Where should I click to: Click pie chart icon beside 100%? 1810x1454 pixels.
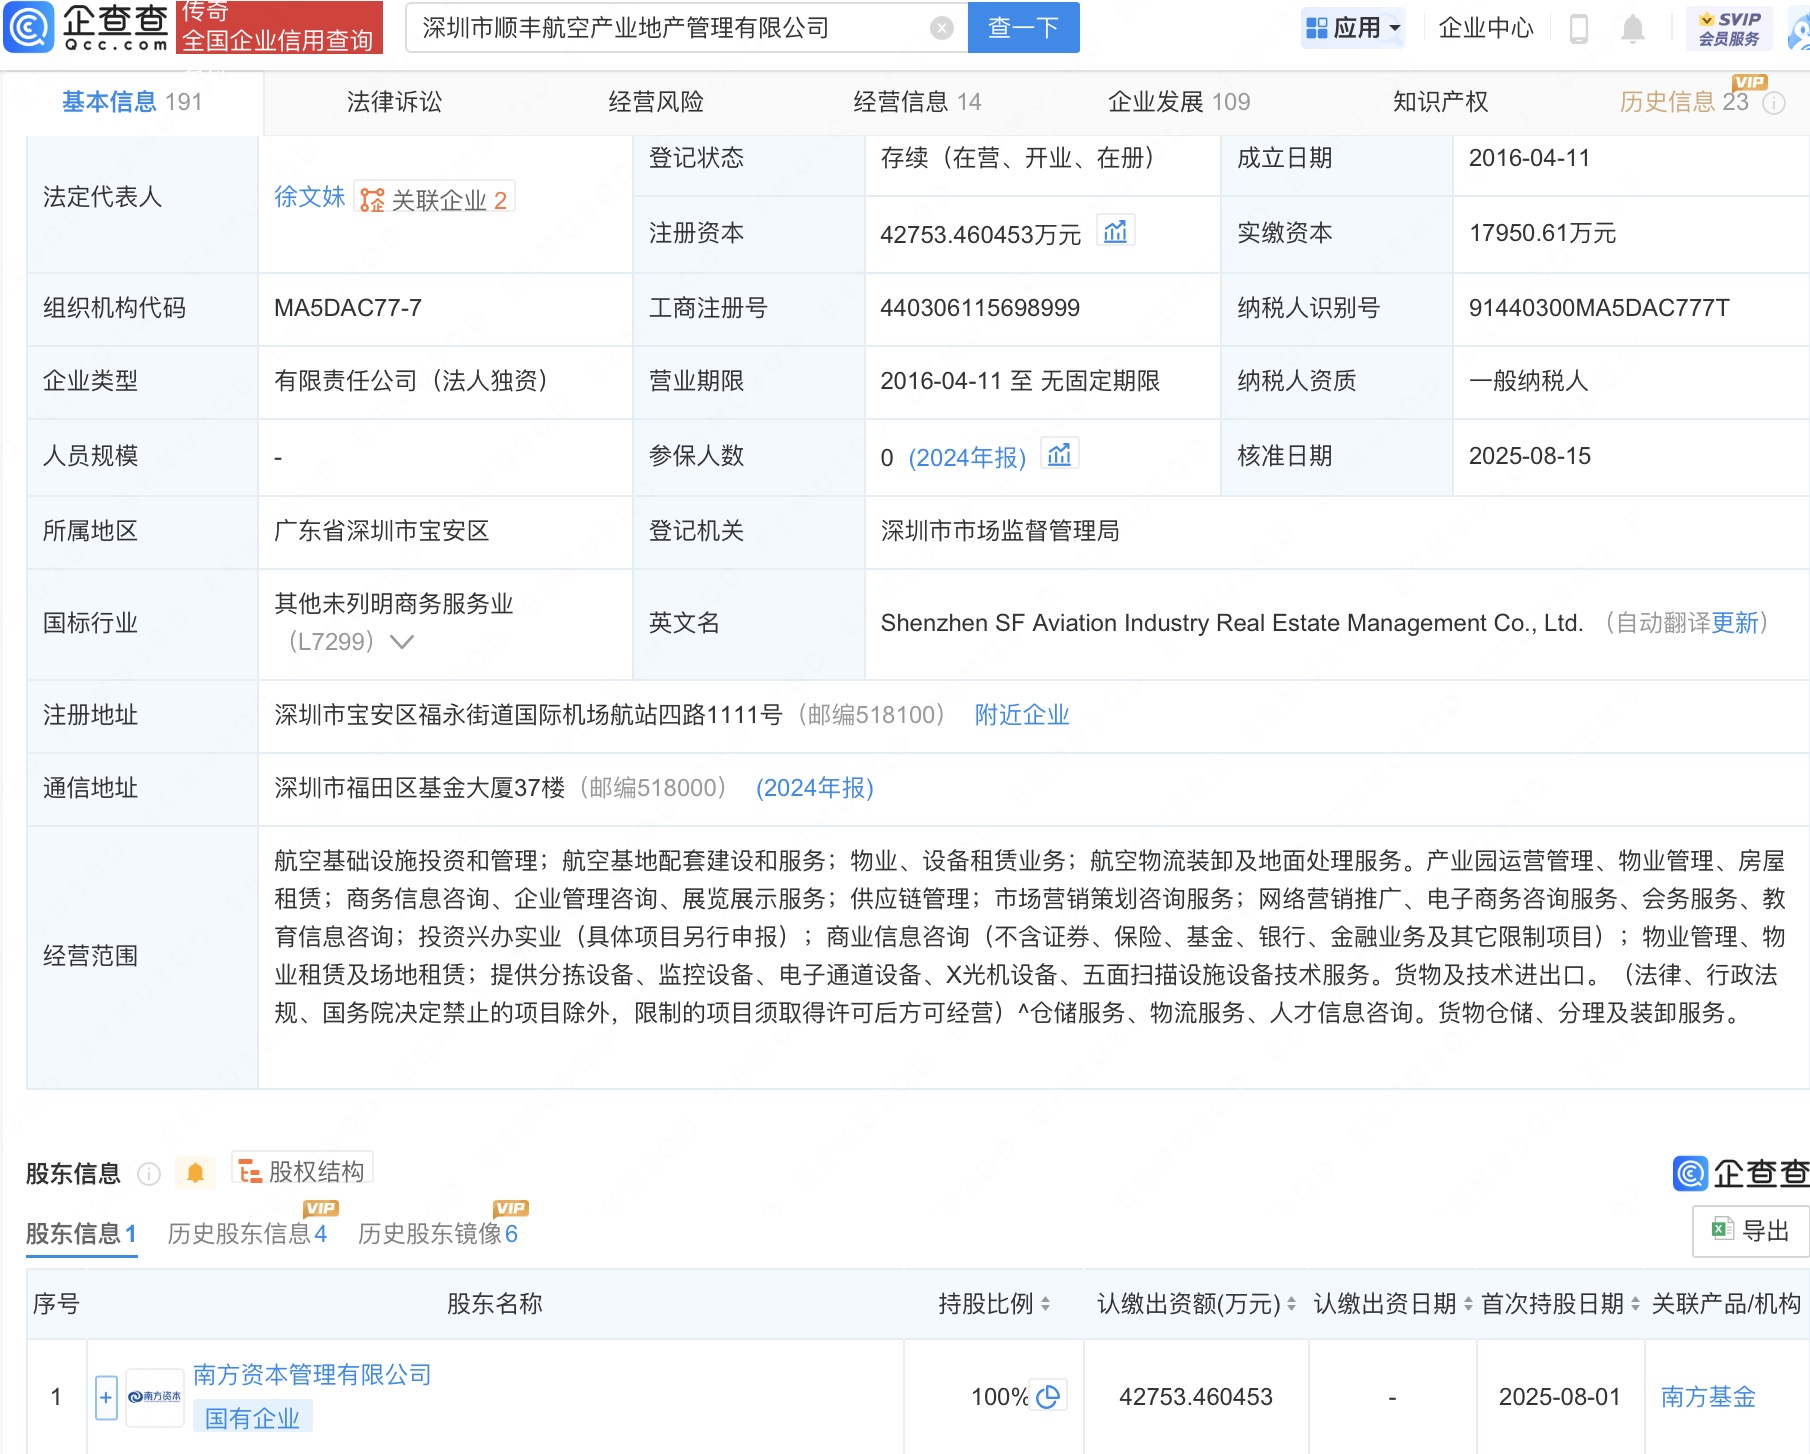pyautogui.click(x=1048, y=1396)
